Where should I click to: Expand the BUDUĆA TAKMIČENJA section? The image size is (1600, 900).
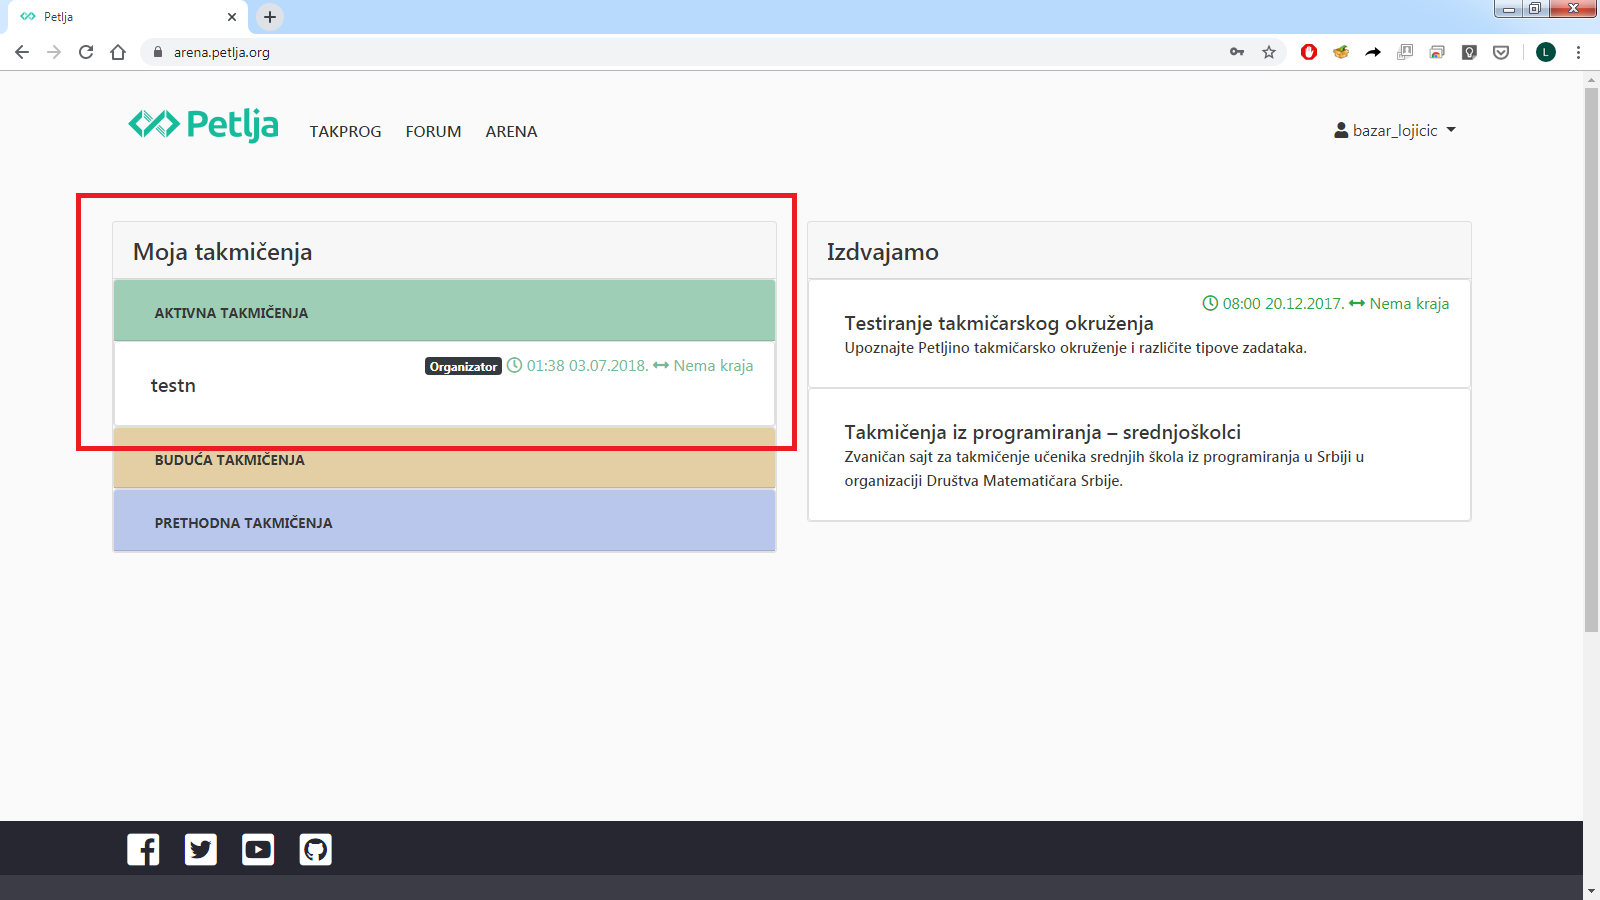[x=230, y=460]
